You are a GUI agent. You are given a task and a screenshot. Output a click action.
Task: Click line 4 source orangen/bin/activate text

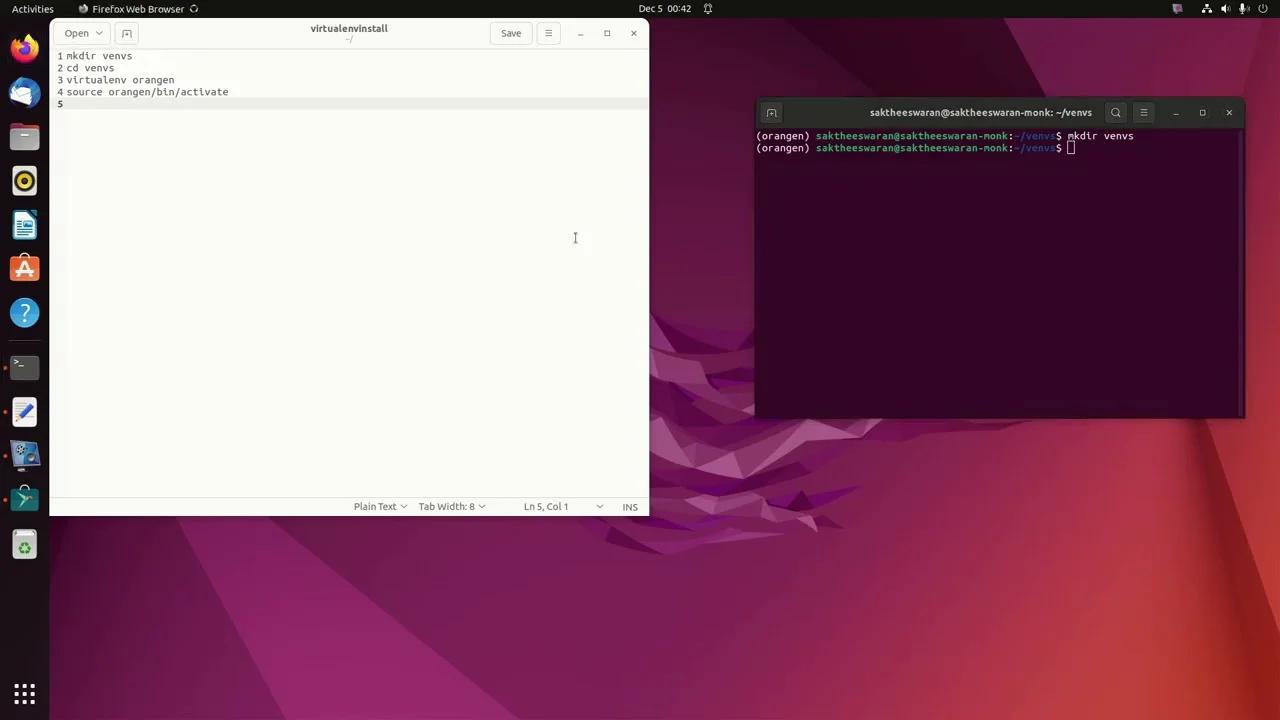coord(147,92)
